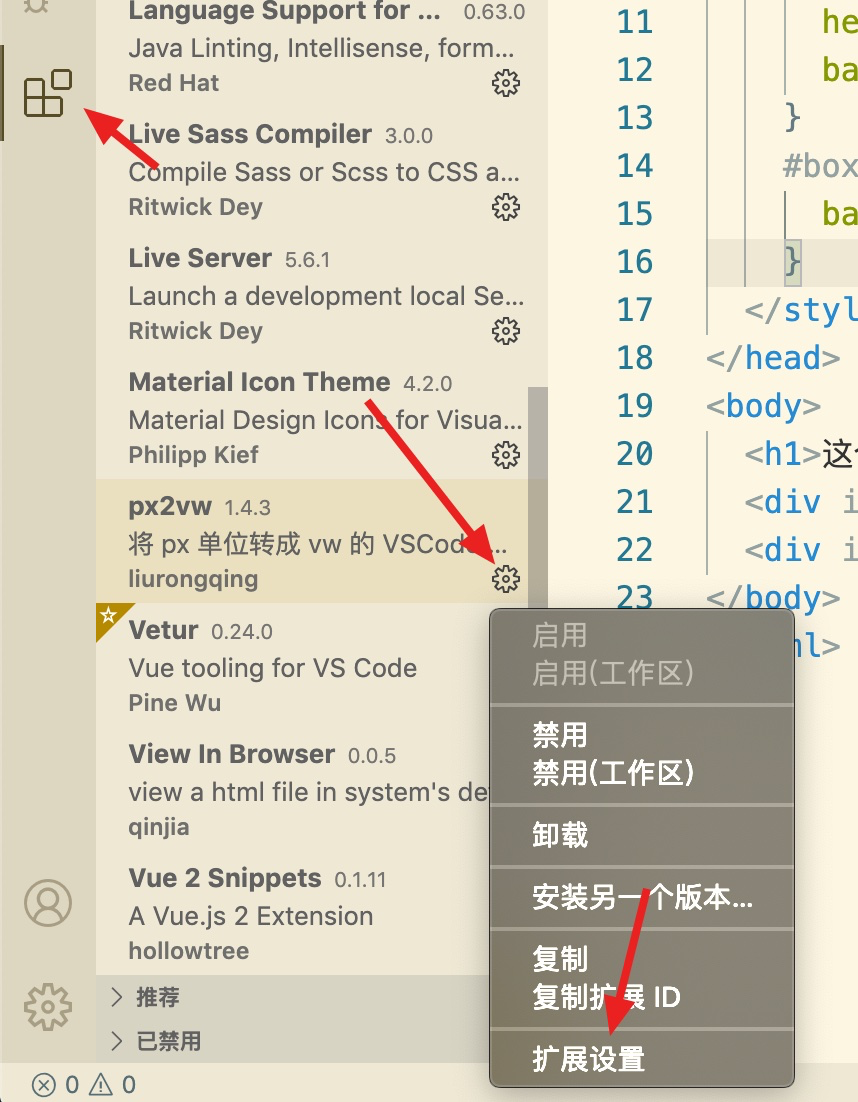Place cursor on the </head> tag line

[773, 358]
